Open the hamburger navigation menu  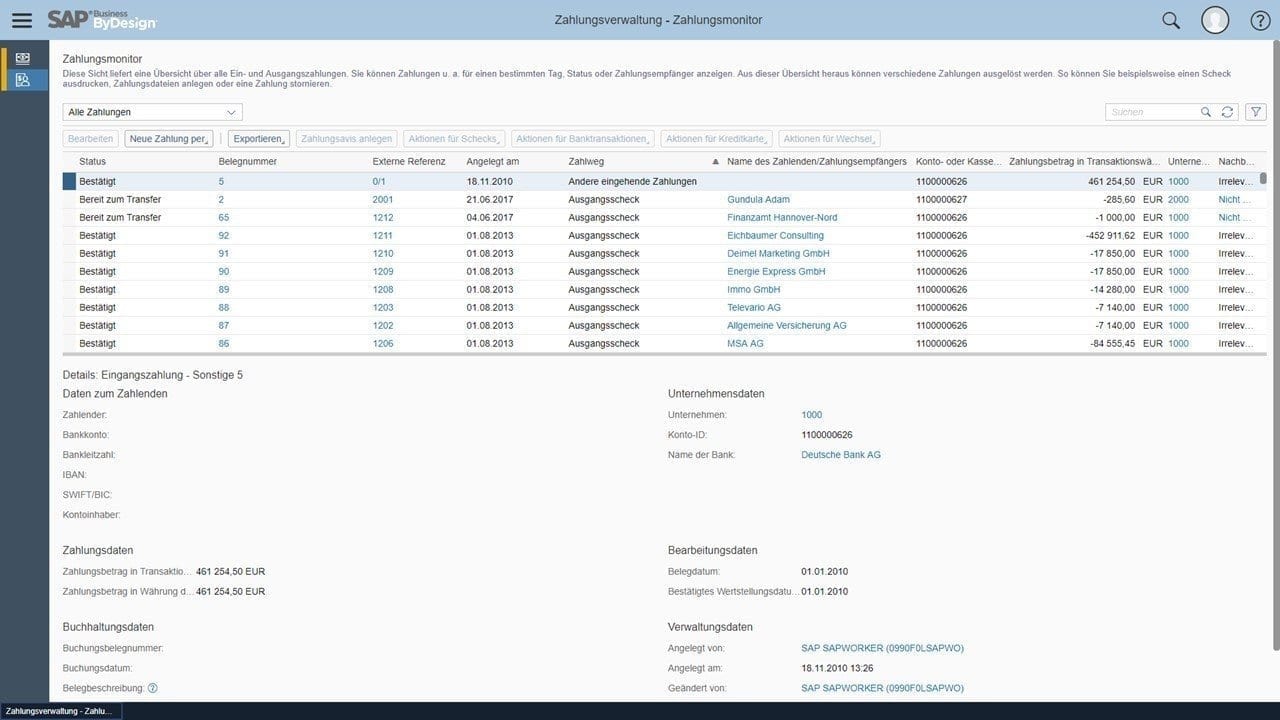tap(21, 20)
